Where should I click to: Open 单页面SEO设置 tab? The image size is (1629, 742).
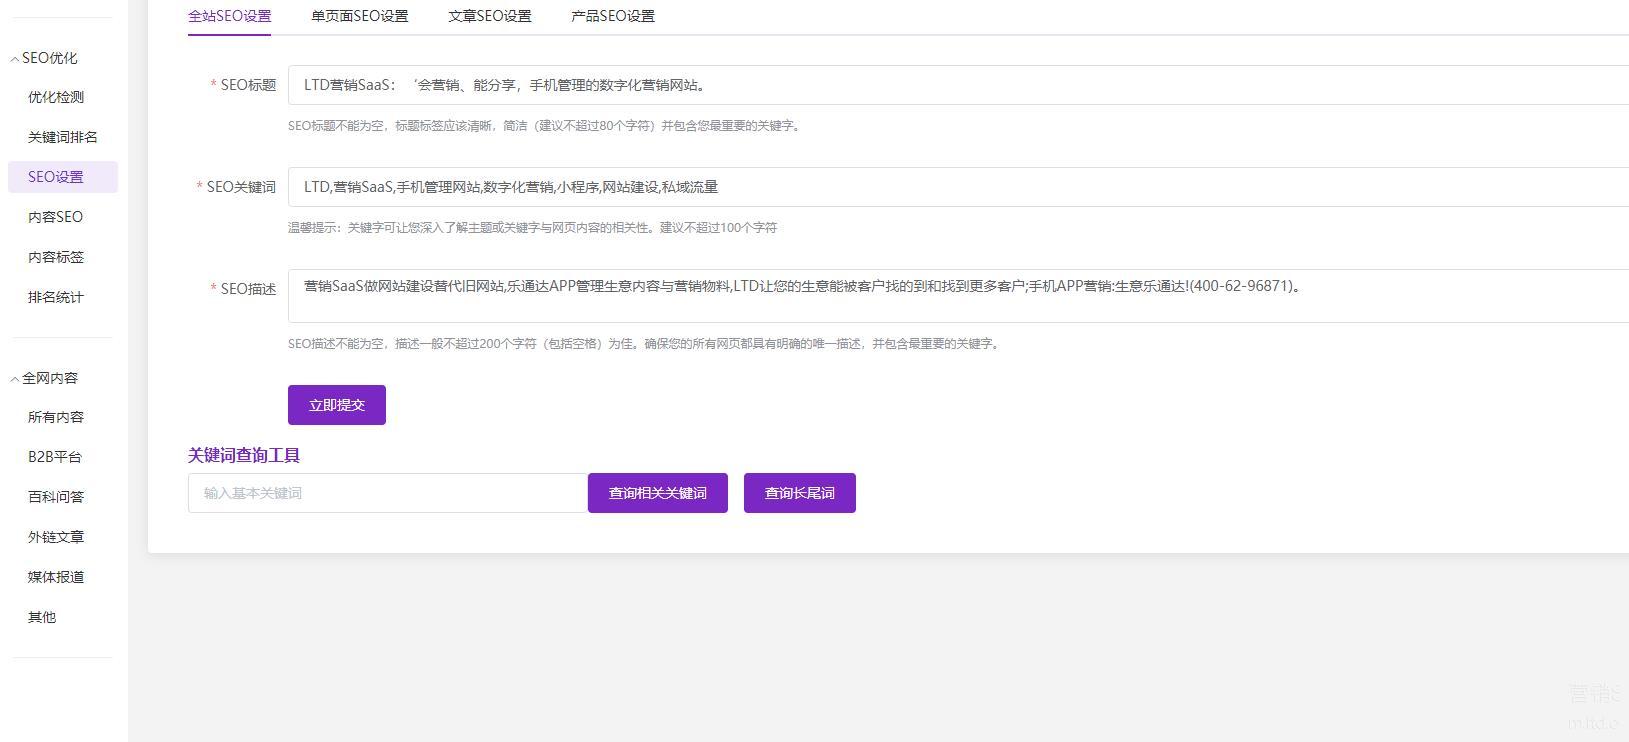click(359, 16)
